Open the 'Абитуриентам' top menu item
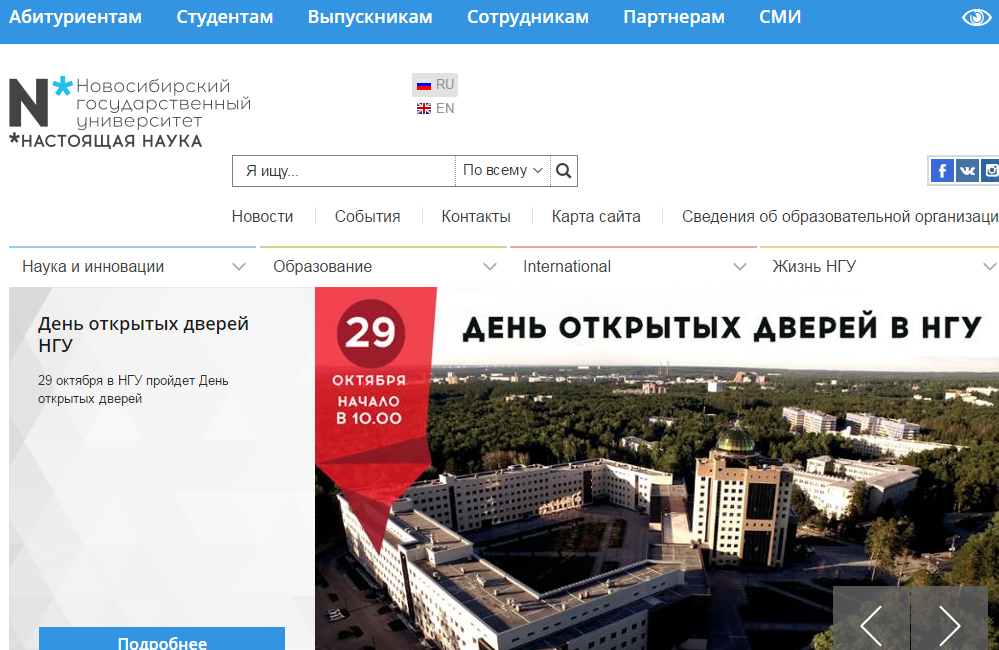The width and height of the screenshot is (999, 650). (x=76, y=18)
